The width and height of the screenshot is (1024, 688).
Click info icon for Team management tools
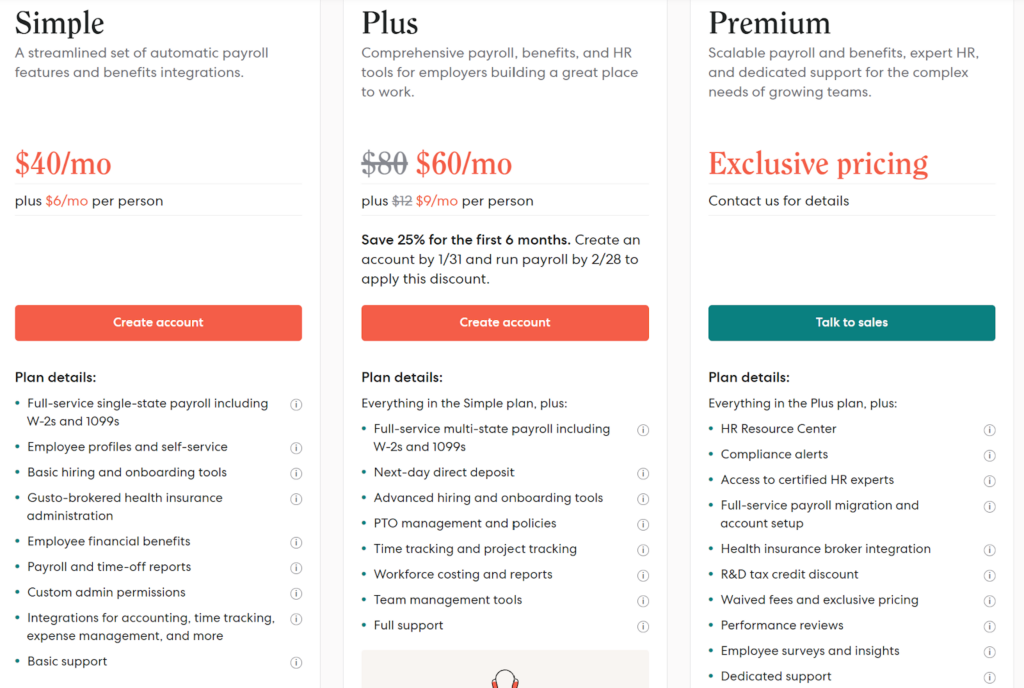643,600
